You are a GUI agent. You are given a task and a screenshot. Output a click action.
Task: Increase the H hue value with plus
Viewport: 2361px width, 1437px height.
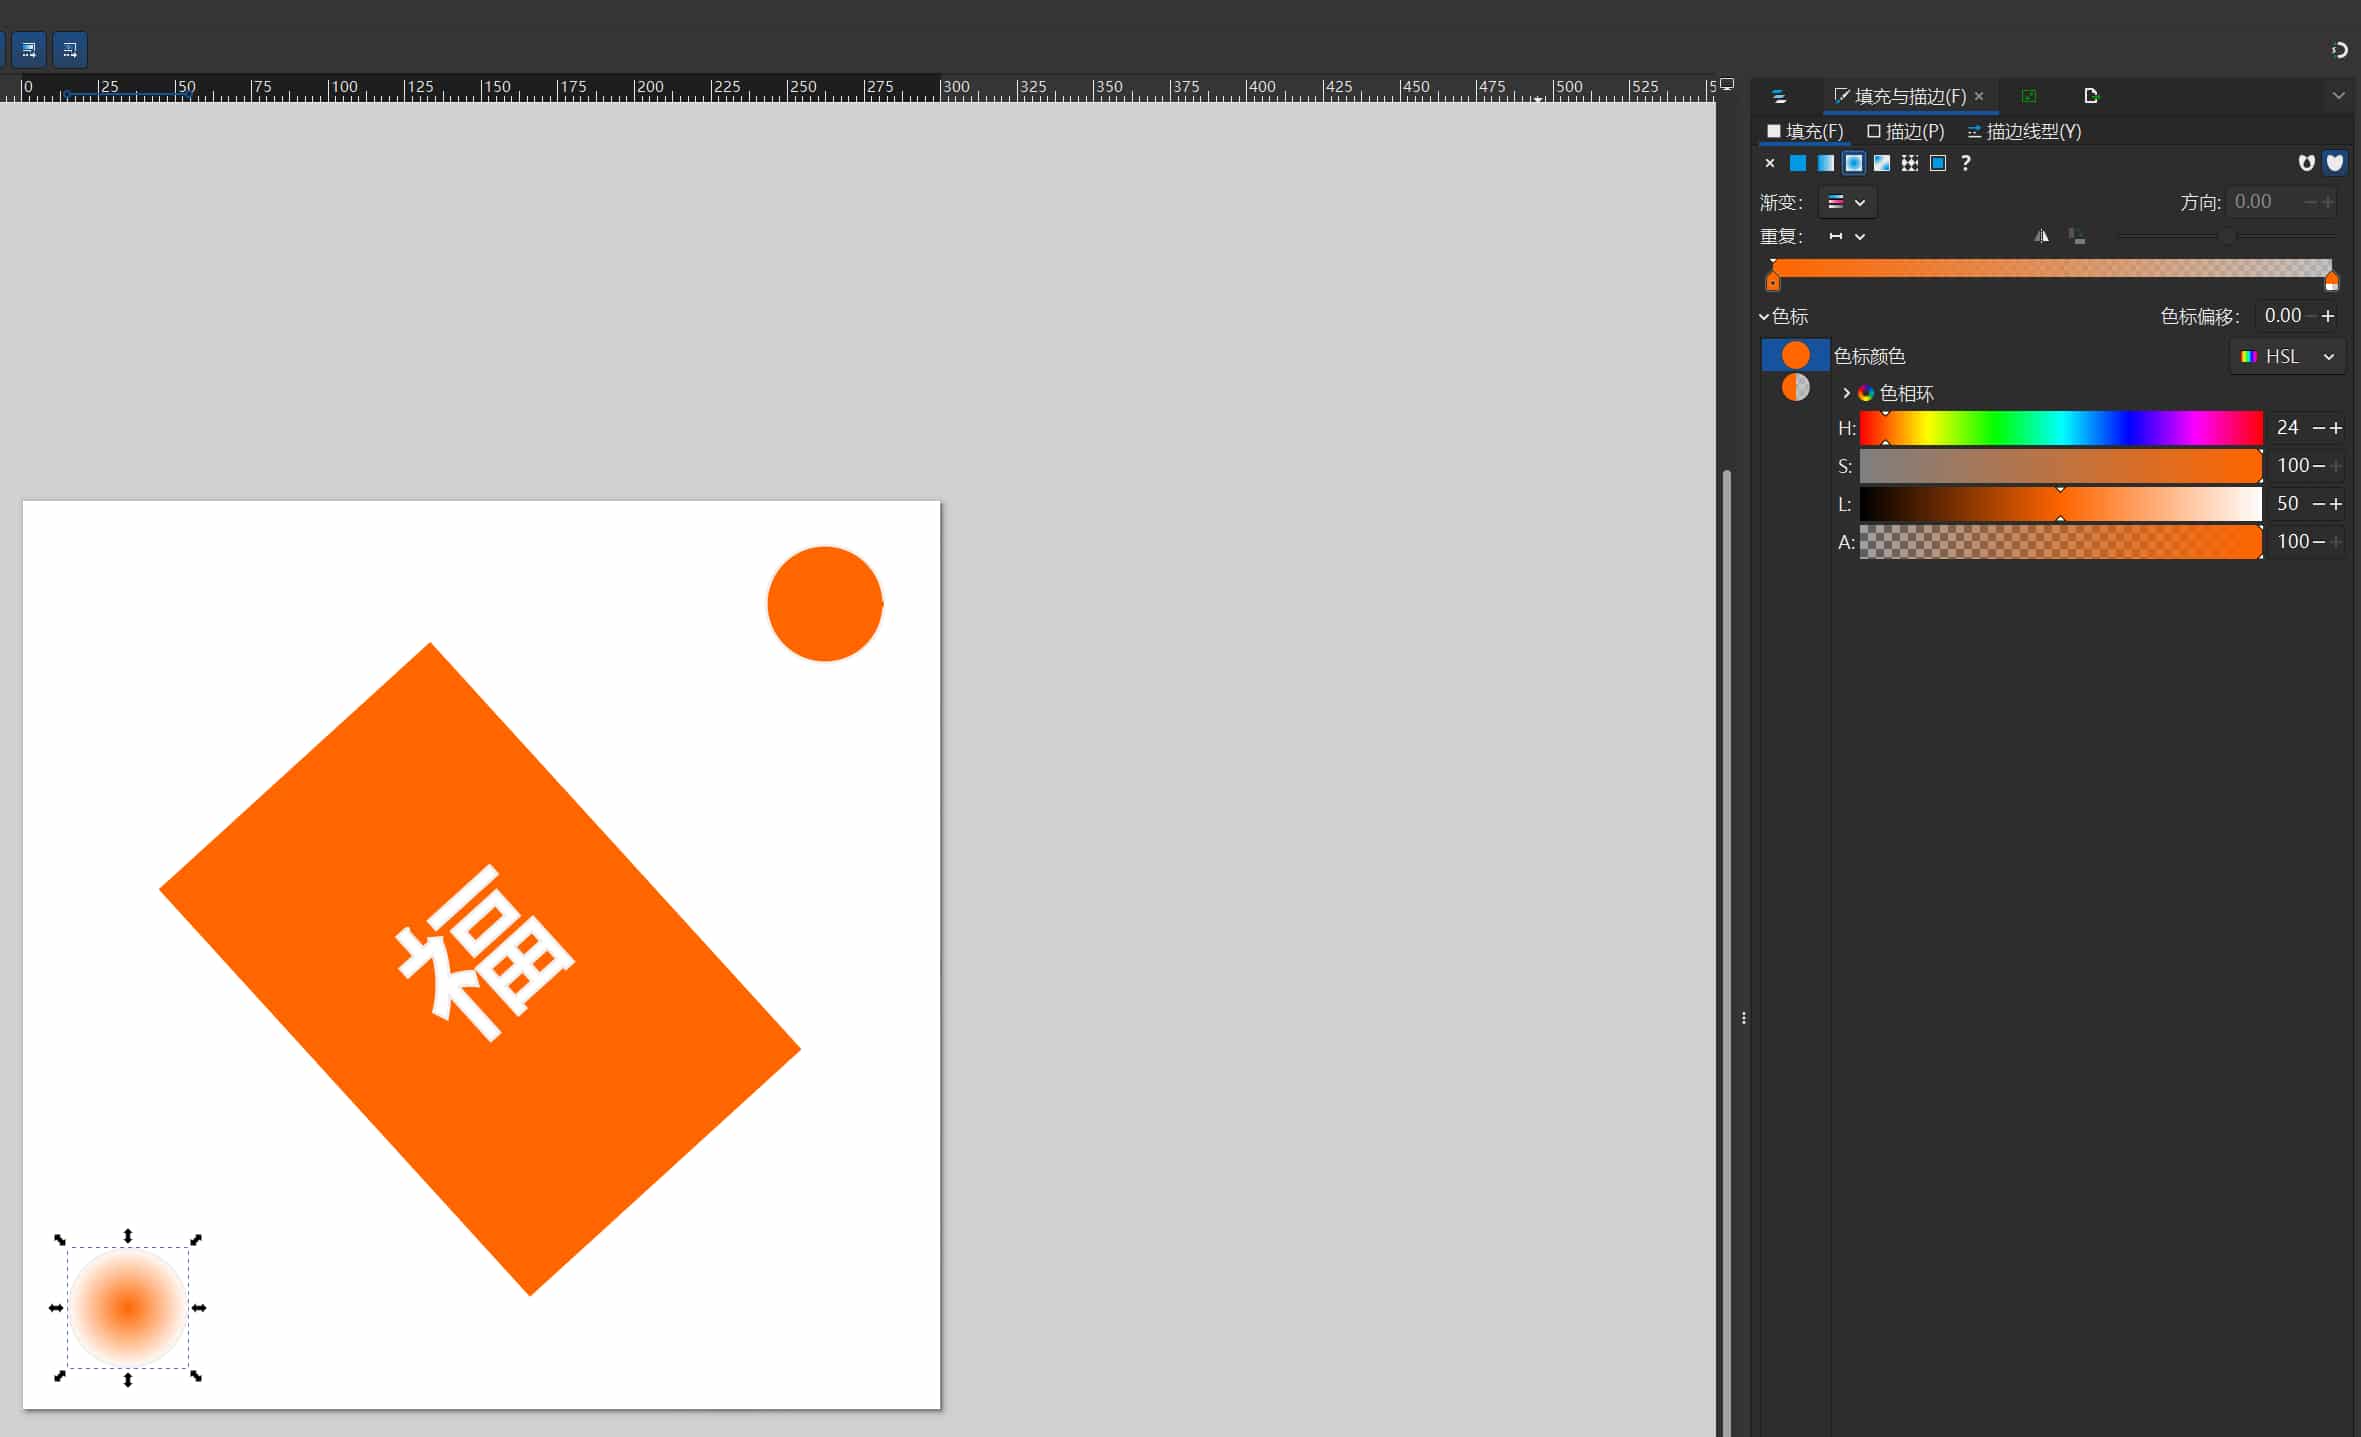(x=2336, y=428)
